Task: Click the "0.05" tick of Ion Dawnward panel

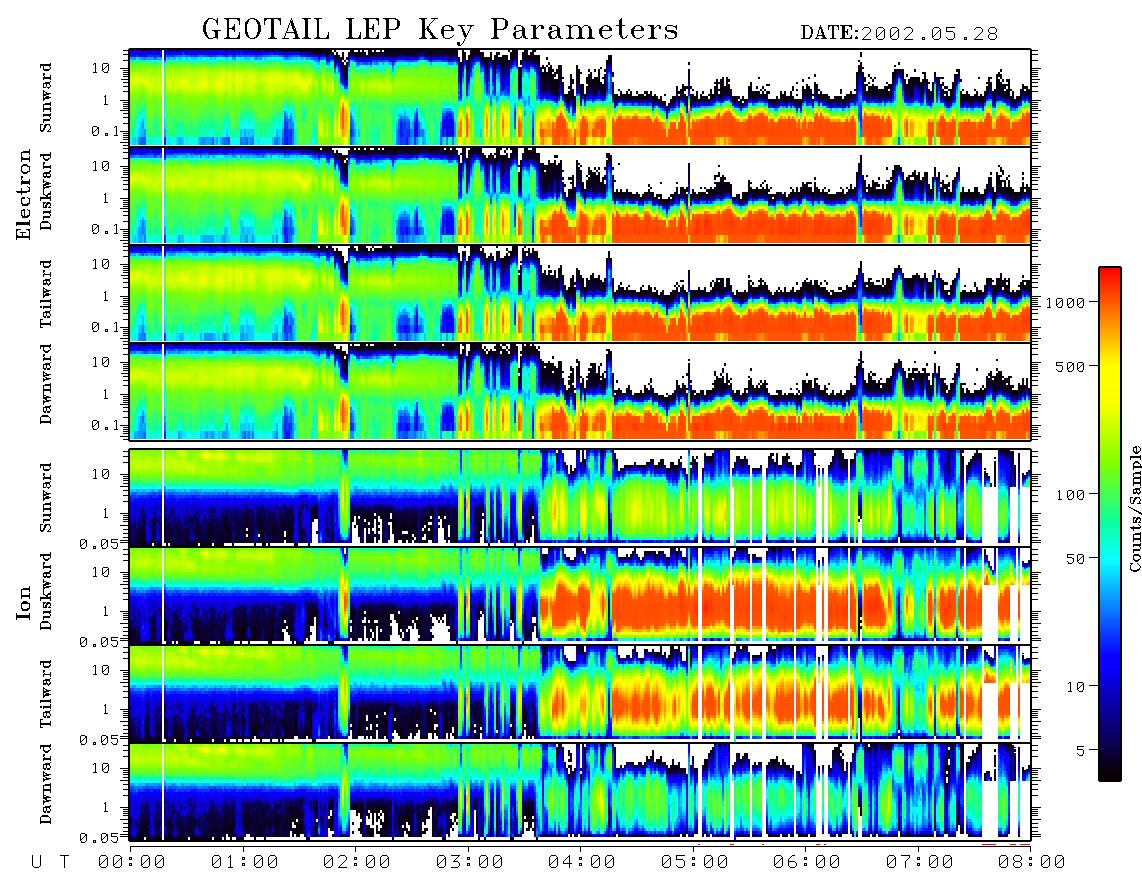Action: tap(98, 838)
